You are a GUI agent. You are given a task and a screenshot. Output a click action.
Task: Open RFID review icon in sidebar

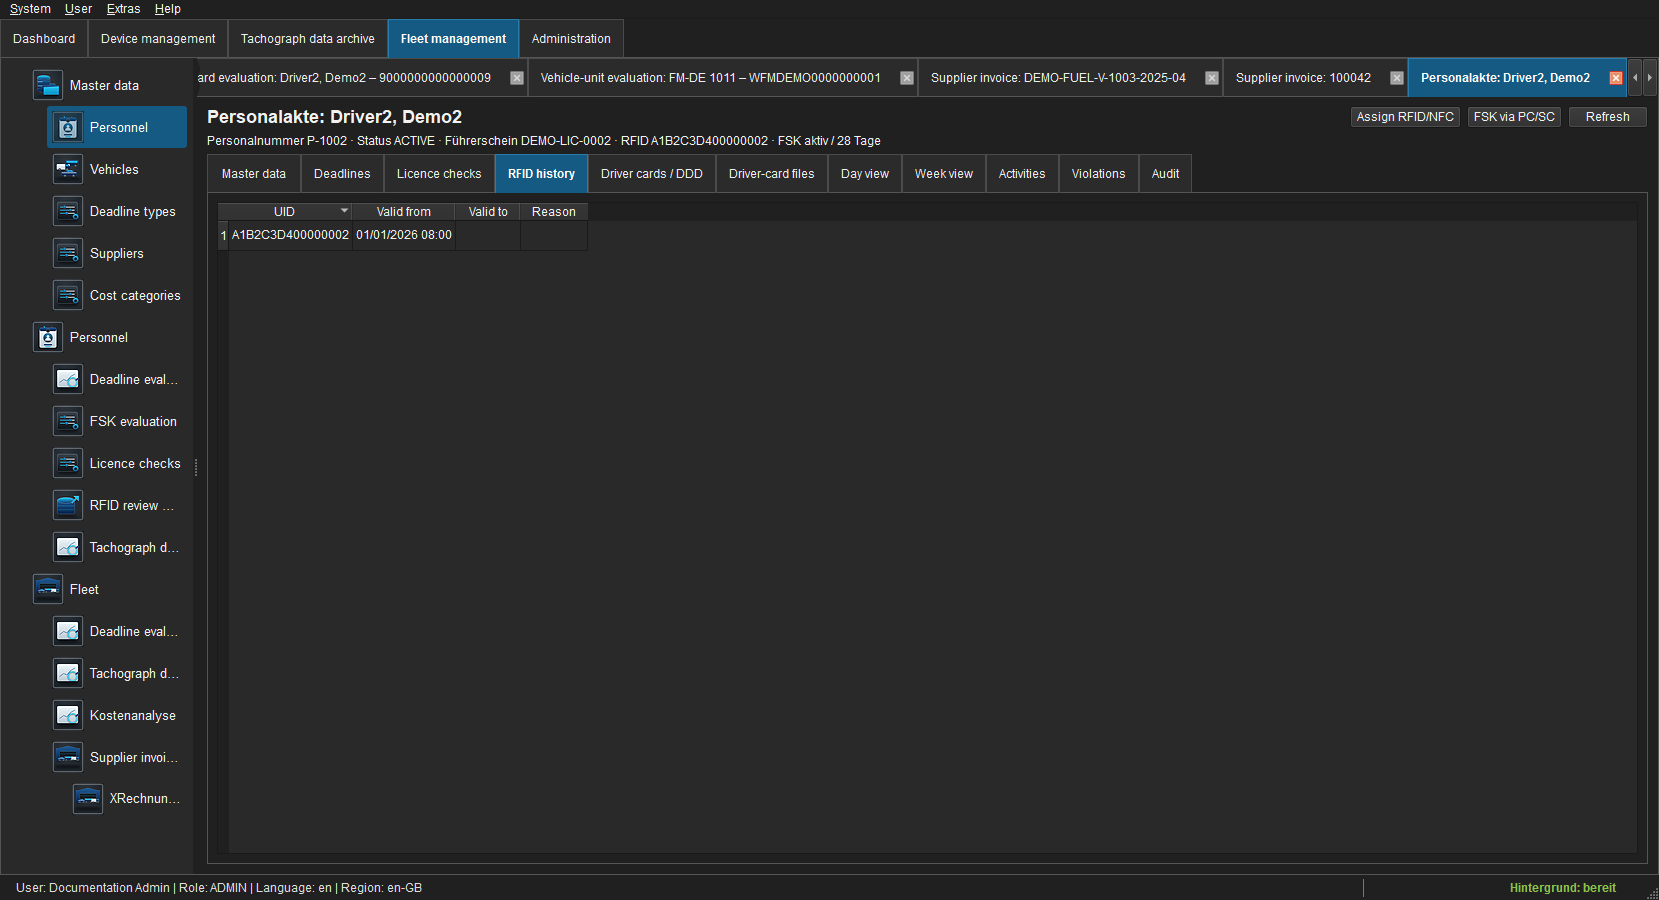(x=68, y=505)
